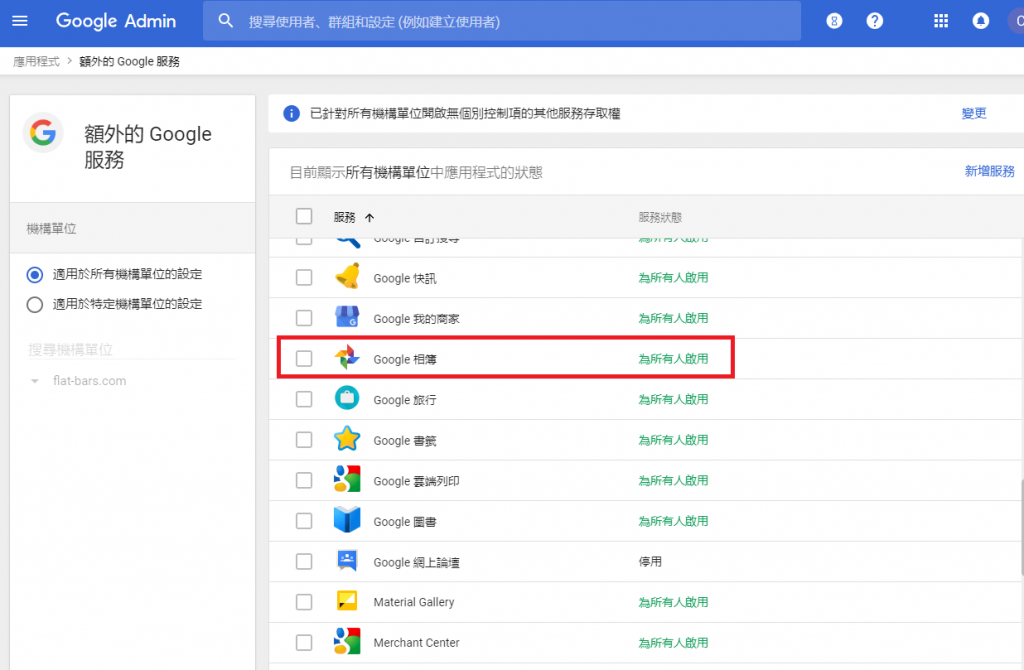Expand the flat-bars.com tree arrow
This screenshot has height=670, width=1024.
point(35,381)
